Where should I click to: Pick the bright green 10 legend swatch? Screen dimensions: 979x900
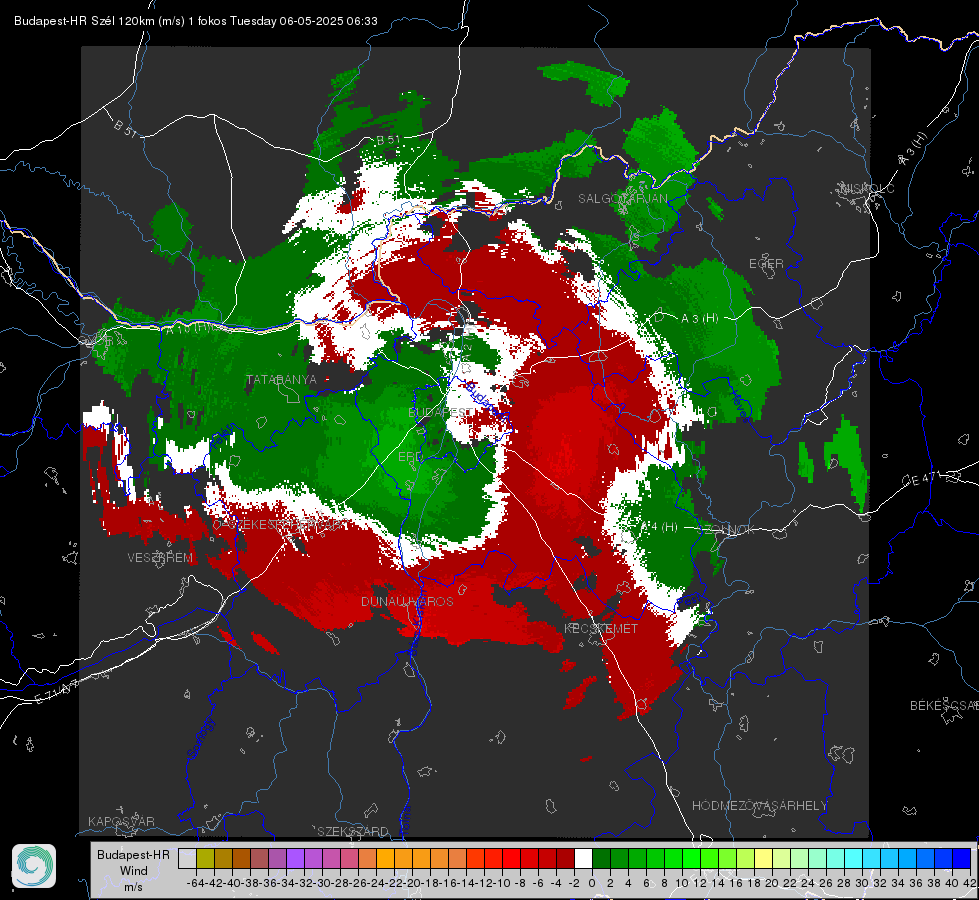point(691,858)
